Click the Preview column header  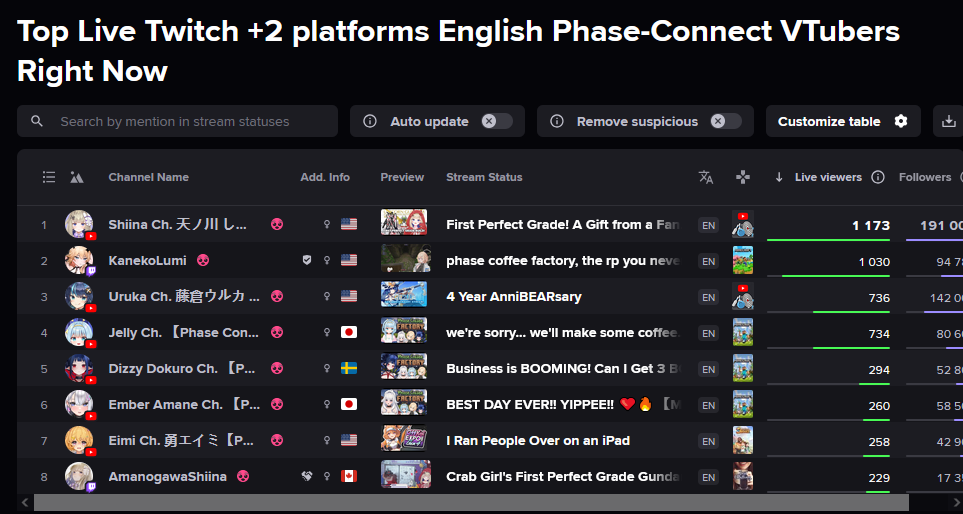[x=402, y=177]
